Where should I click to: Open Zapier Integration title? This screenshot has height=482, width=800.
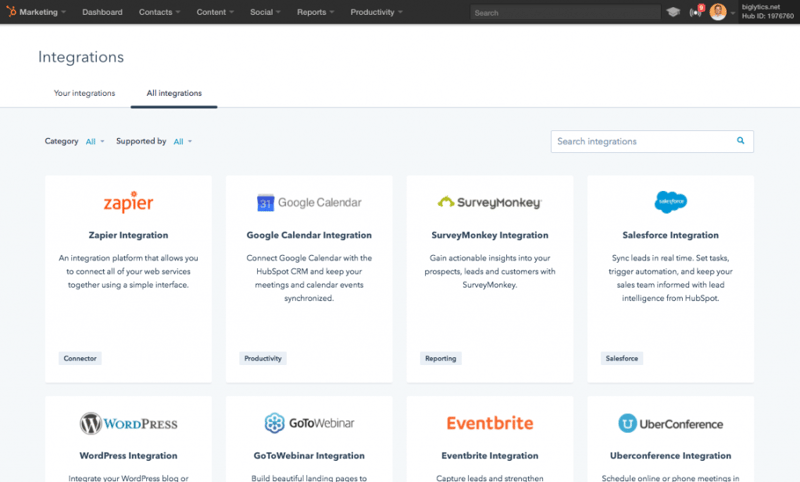pos(129,235)
